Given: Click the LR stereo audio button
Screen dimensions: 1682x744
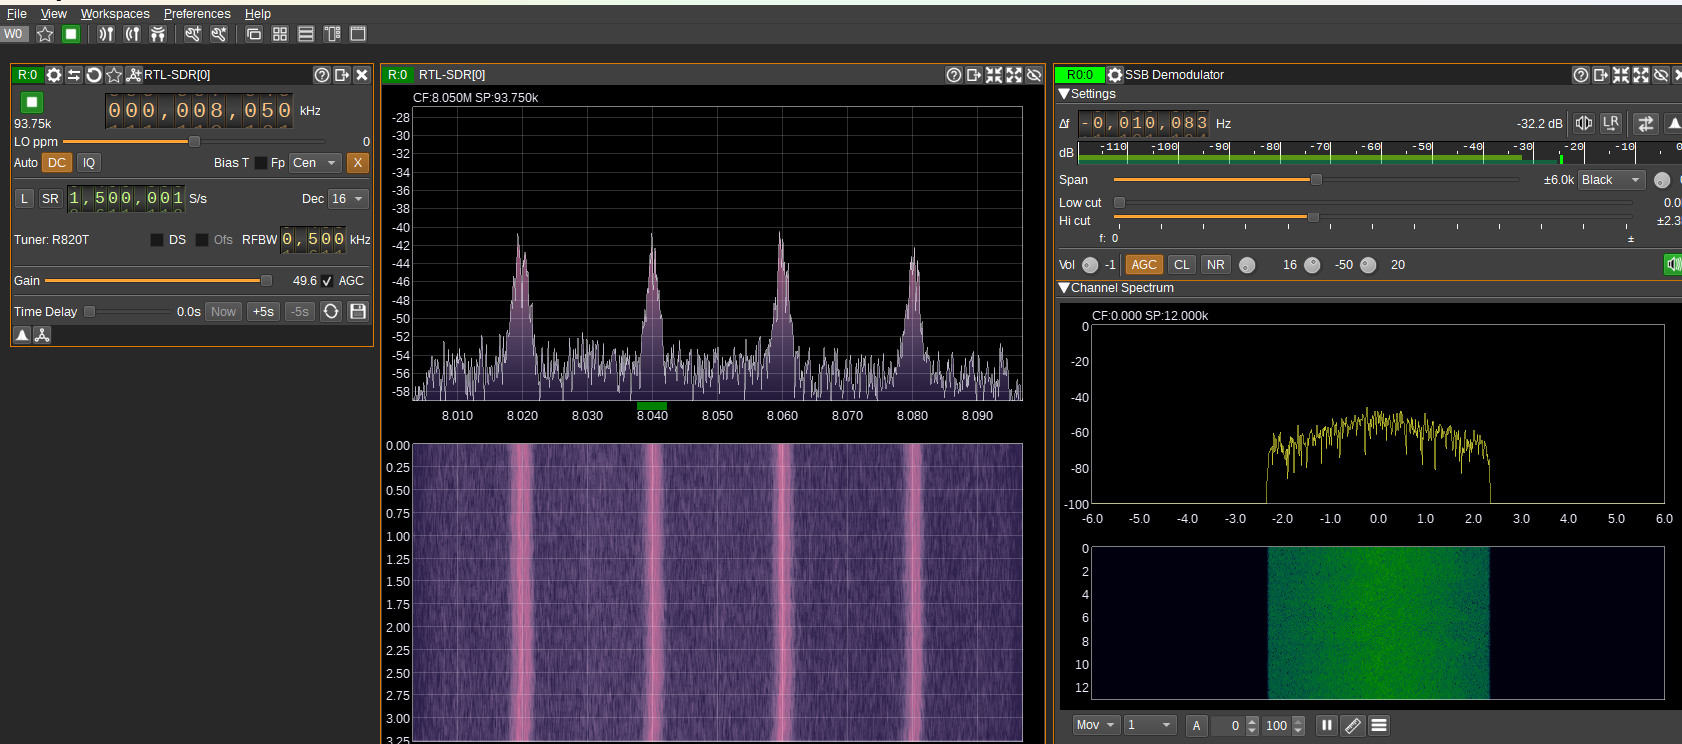Looking at the screenshot, I should (x=1610, y=123).
